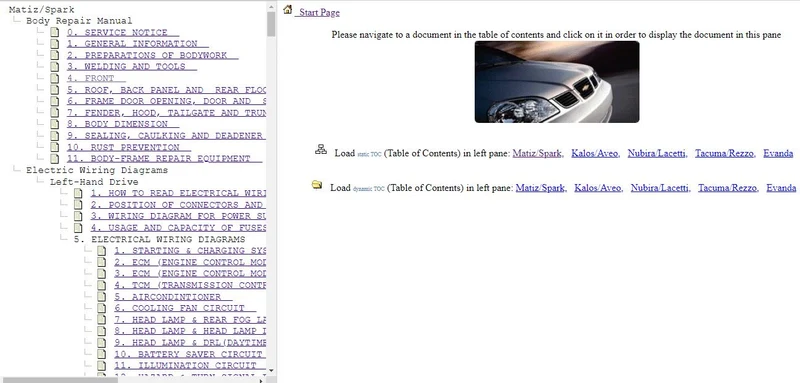Open '10. BATTERY SAVER CIRCUIT' diagram
The height and width of the screenshot is (383, 800).
click(190, 354)
